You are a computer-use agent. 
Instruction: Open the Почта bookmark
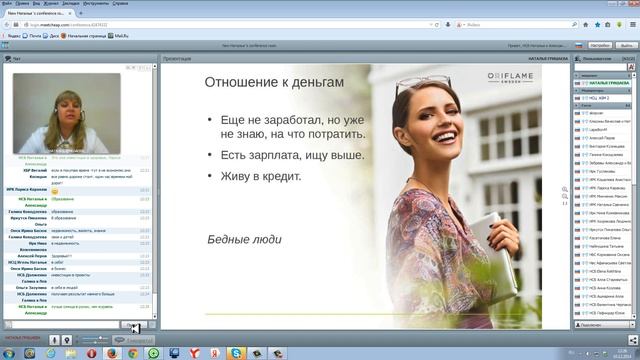(x=32, y=36)
